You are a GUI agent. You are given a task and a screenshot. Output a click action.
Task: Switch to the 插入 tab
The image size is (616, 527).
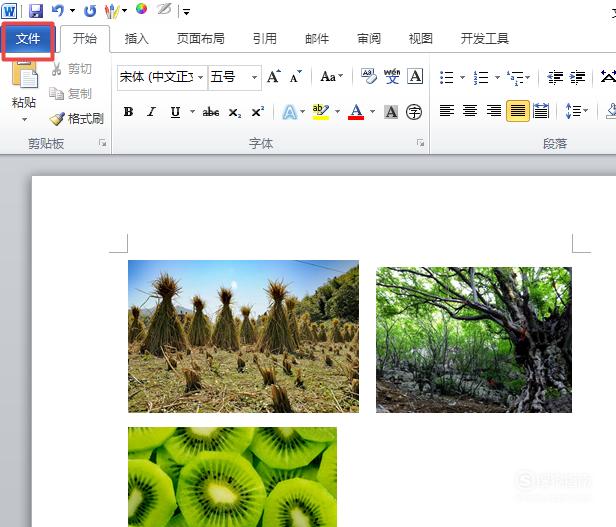click(136, 39)
